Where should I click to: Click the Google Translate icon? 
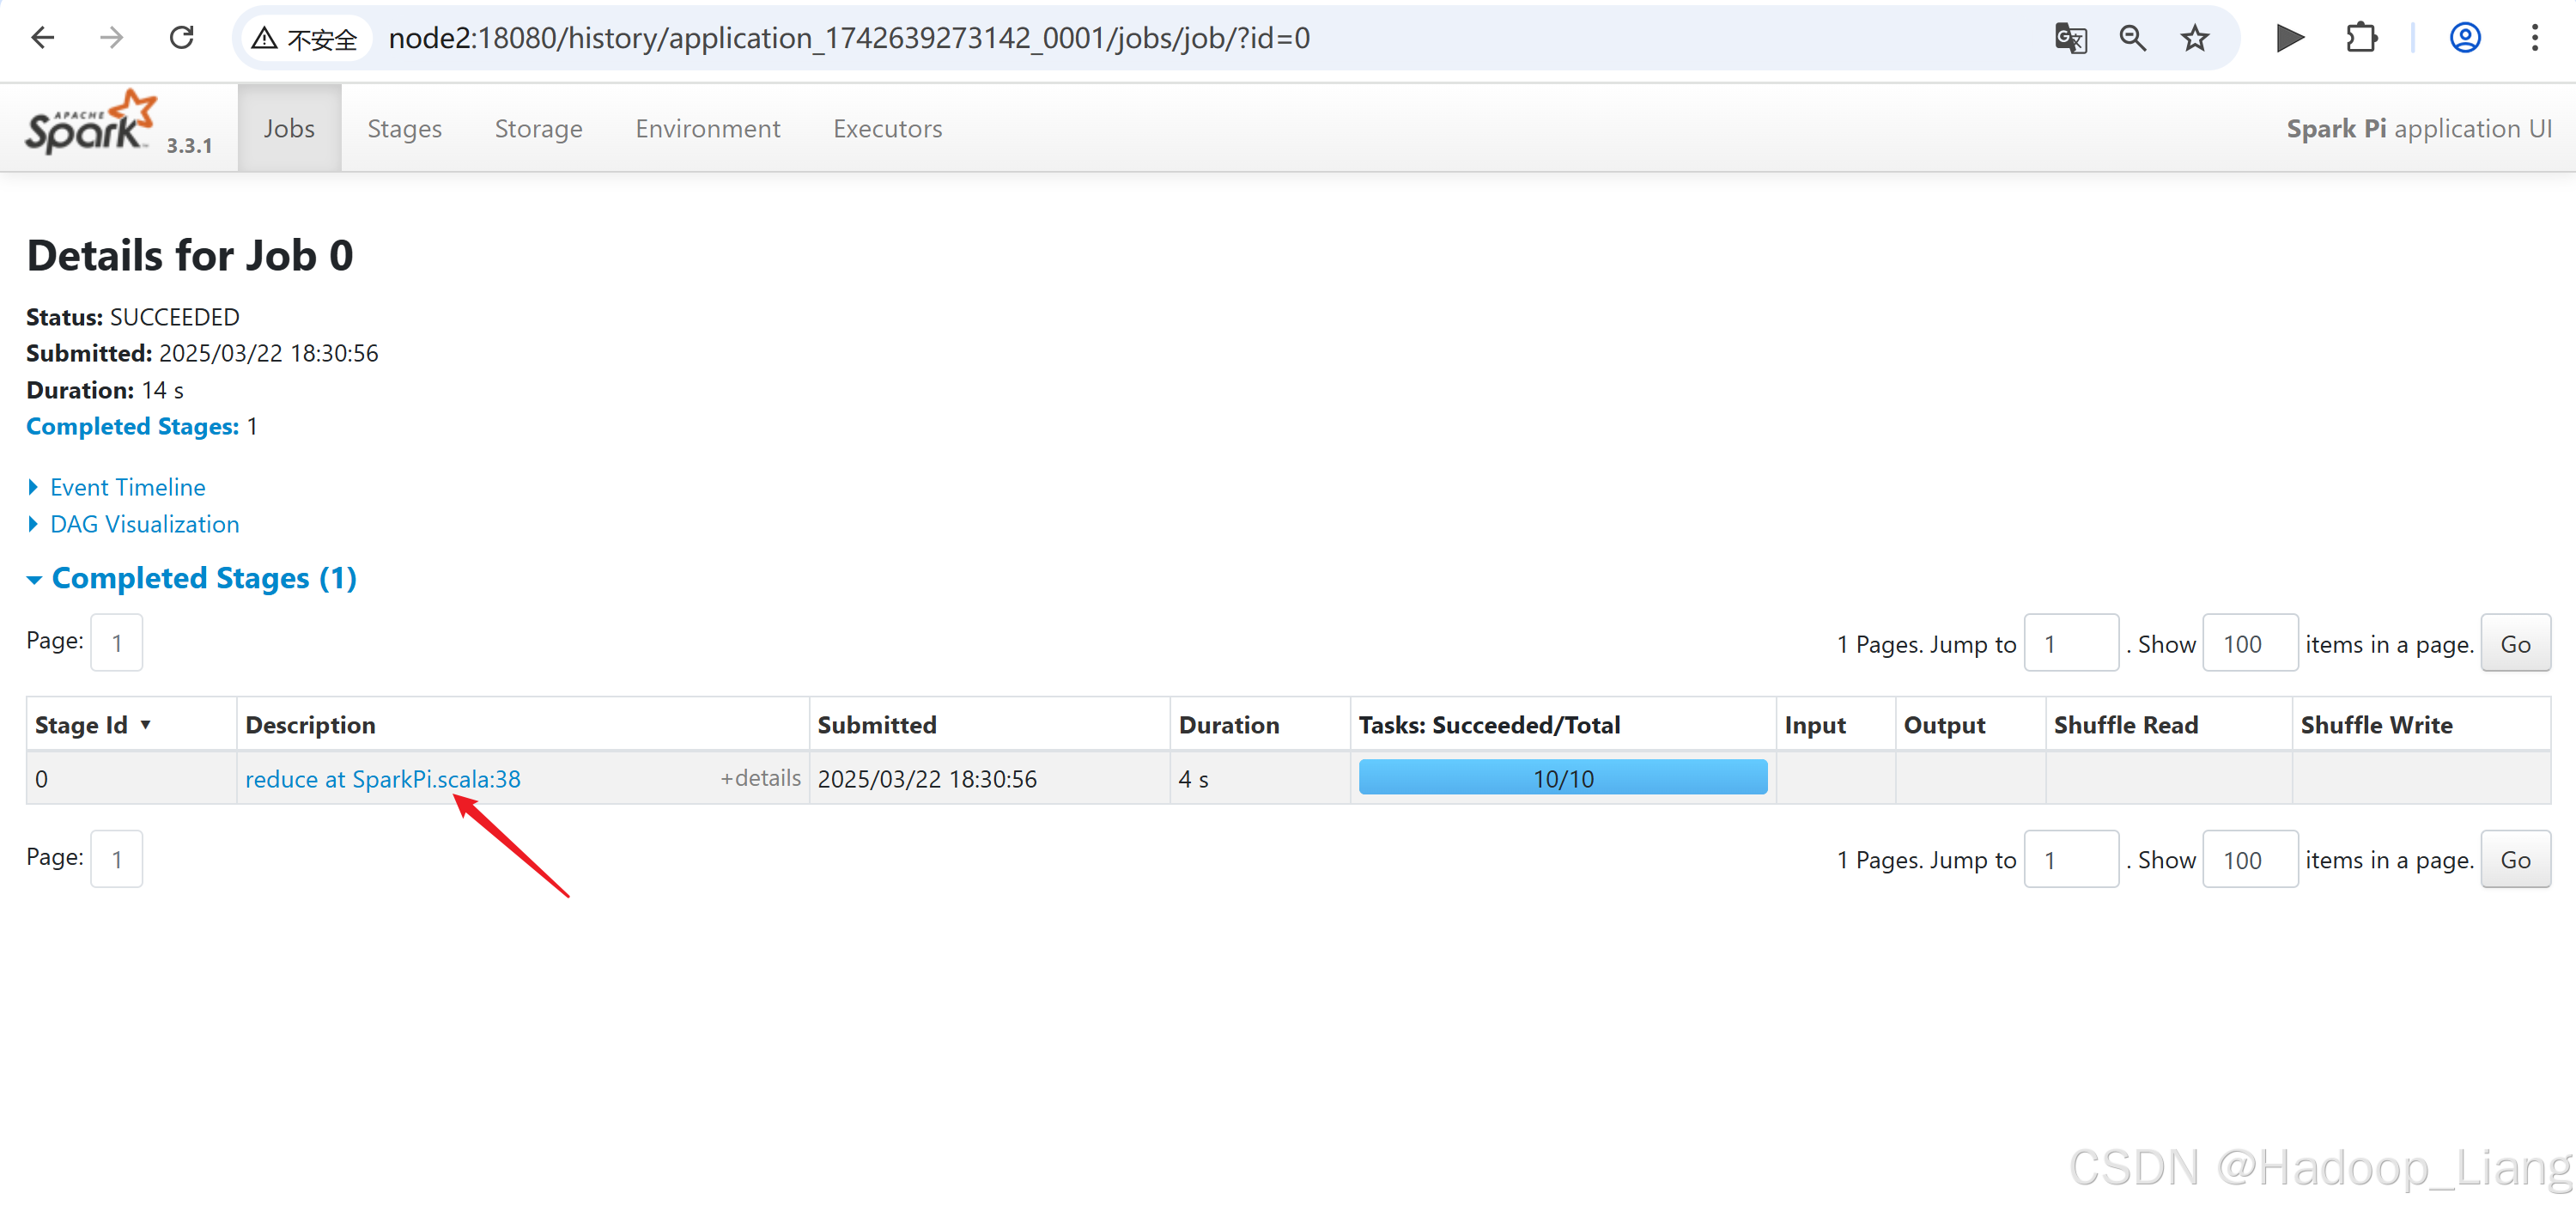[x=2069, y=38]
